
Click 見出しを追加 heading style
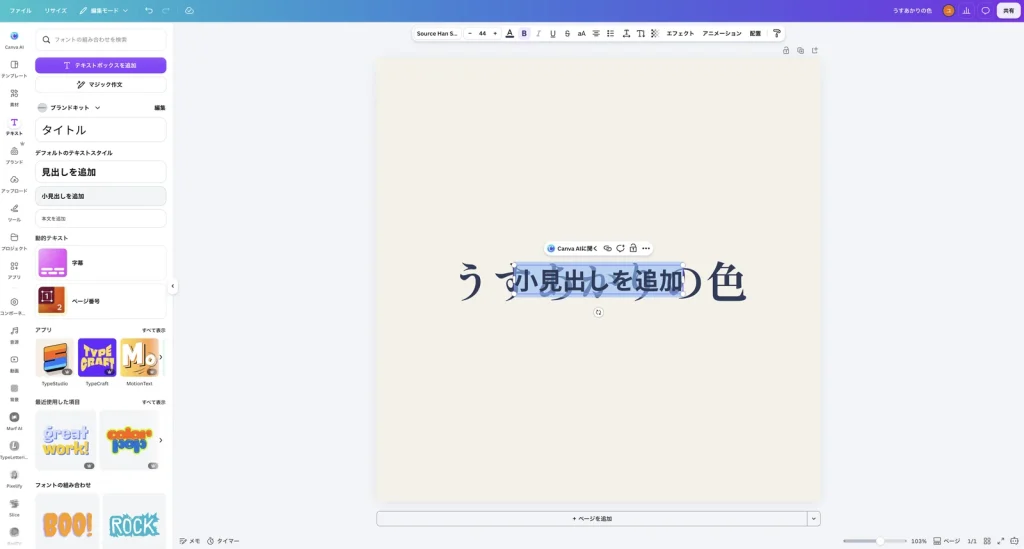click(101, 172)
